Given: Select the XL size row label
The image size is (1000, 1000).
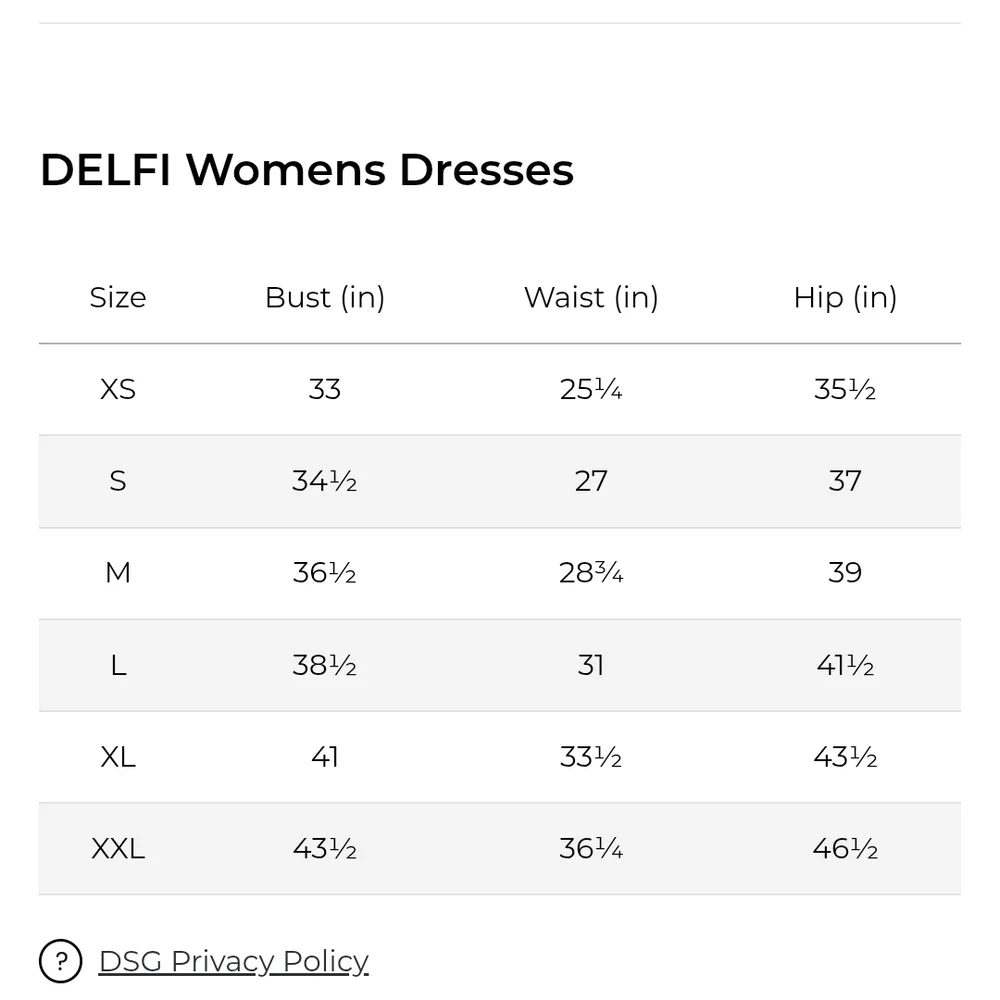Looking at the screenshot, I should point(118,757).
